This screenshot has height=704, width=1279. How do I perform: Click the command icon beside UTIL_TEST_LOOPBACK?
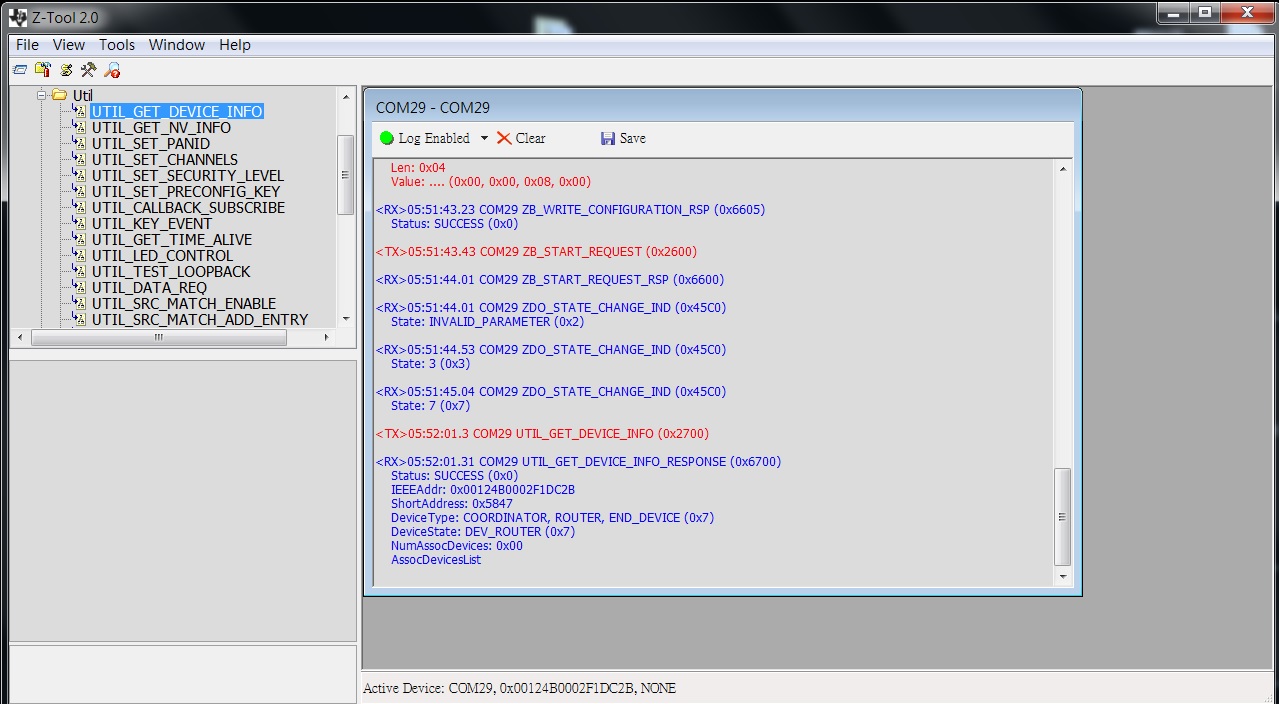[x=80, y=271]
